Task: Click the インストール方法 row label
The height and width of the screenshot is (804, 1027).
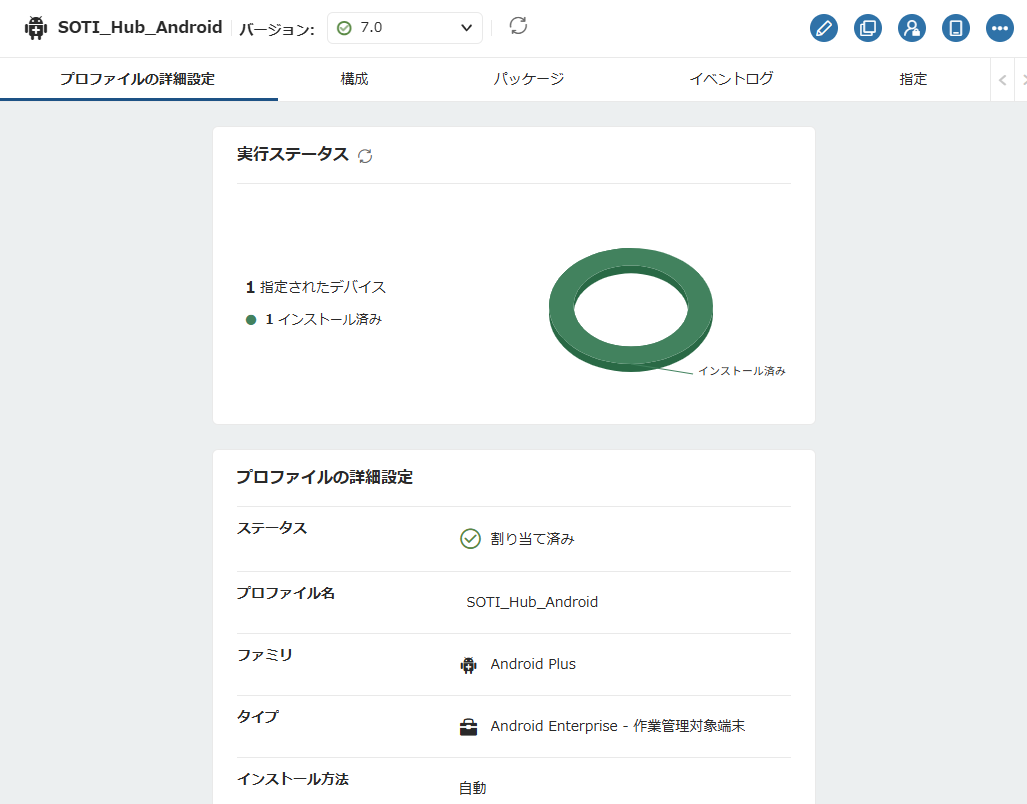Action: [293, 779]
